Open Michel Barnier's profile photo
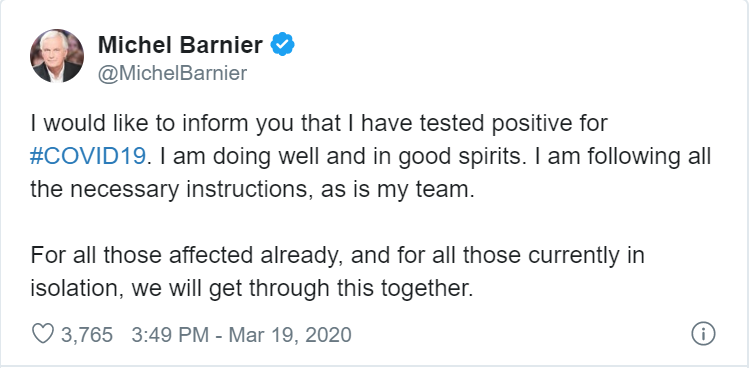 tap(57, 56)
